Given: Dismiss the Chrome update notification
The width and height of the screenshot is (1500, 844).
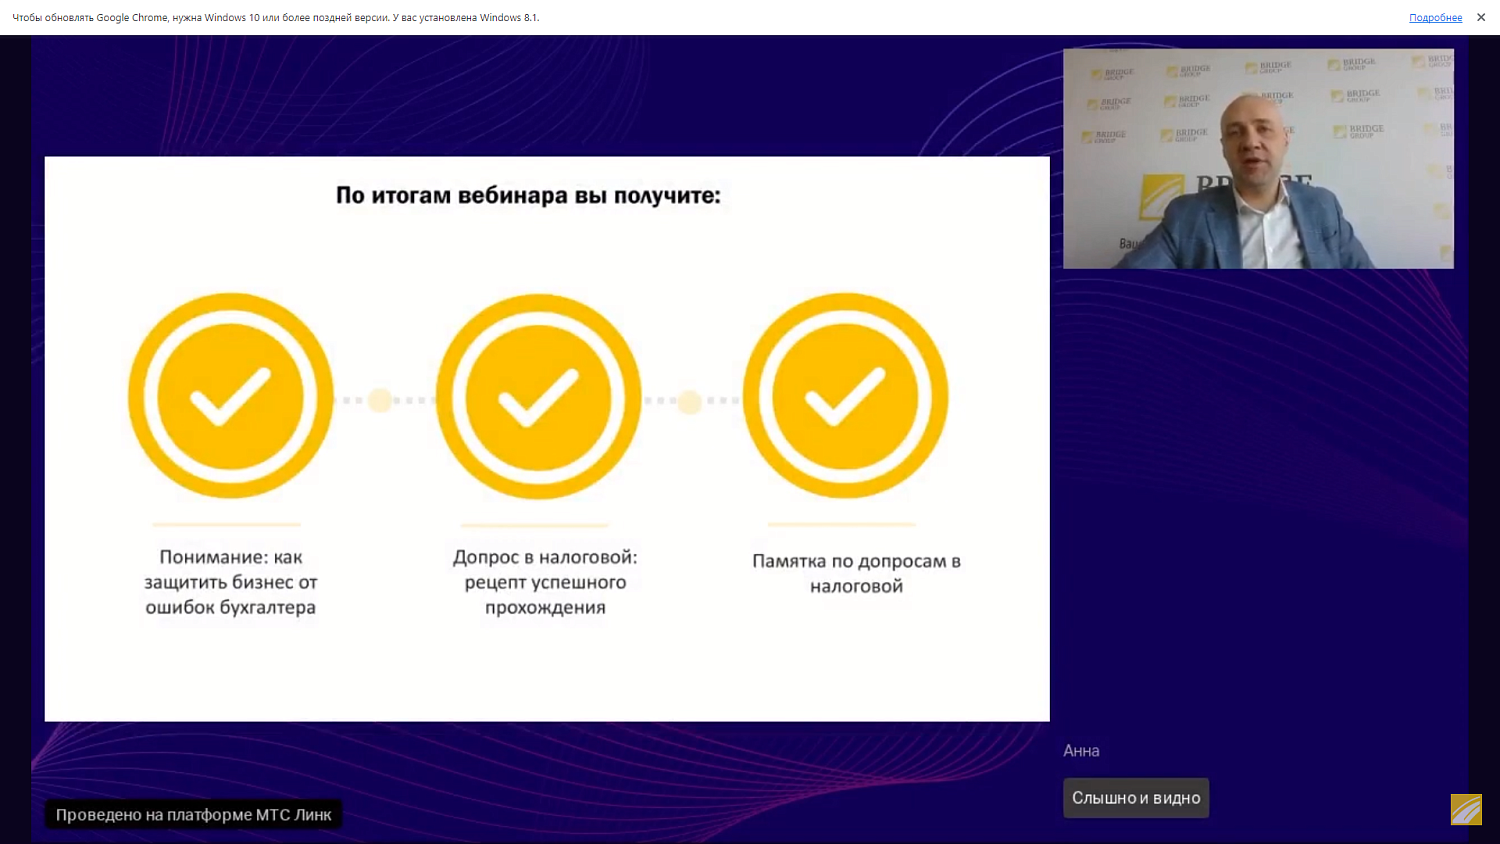Looking at the screenshot, I should click(1481, 17).
